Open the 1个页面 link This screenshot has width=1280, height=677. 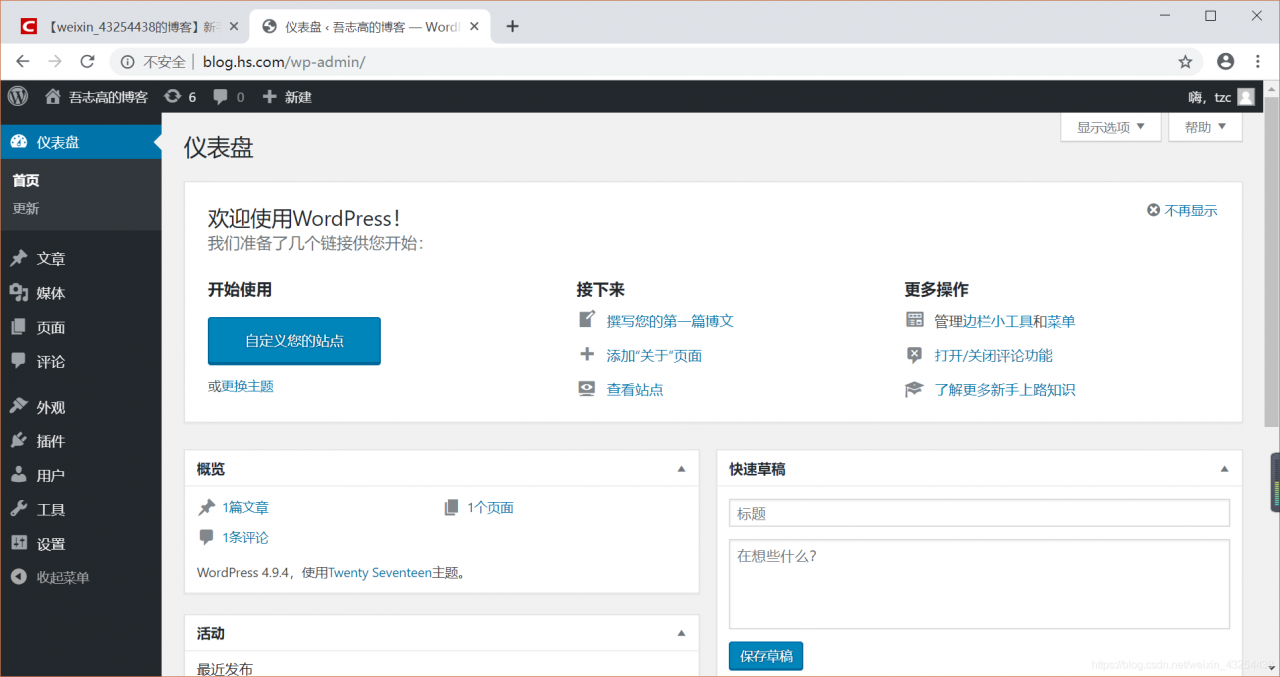point(490,508)
